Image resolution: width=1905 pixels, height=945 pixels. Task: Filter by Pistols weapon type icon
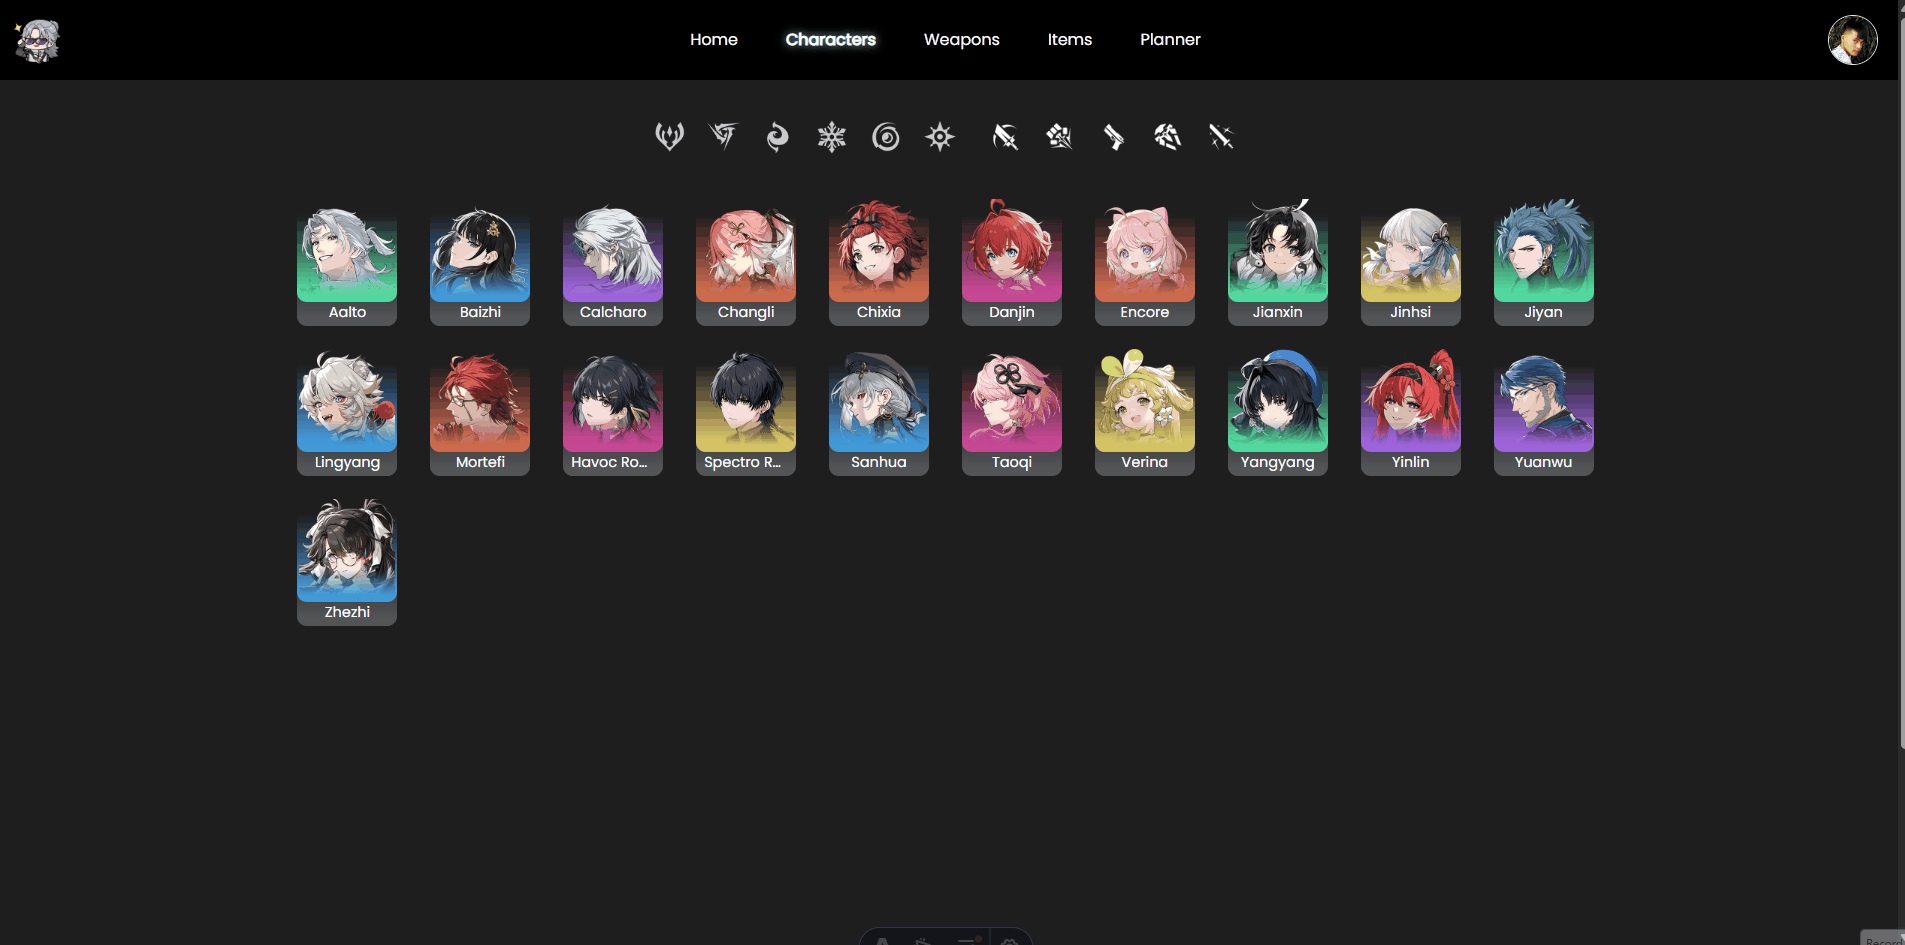pos(1113,136)
